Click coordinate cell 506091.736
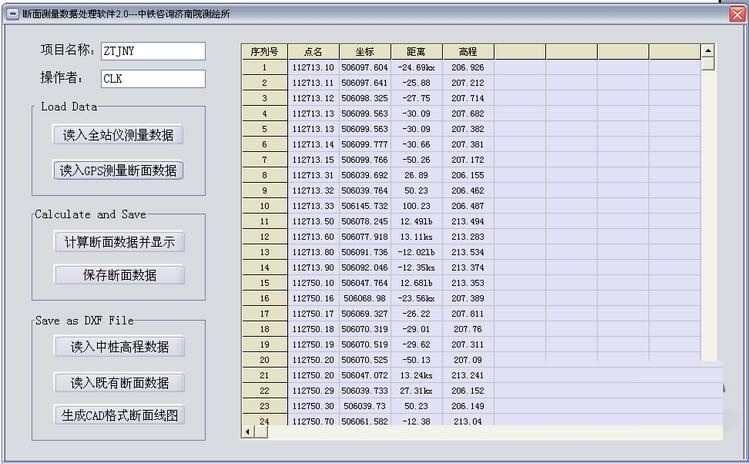 pyautogui.click(x=365, y=252)
